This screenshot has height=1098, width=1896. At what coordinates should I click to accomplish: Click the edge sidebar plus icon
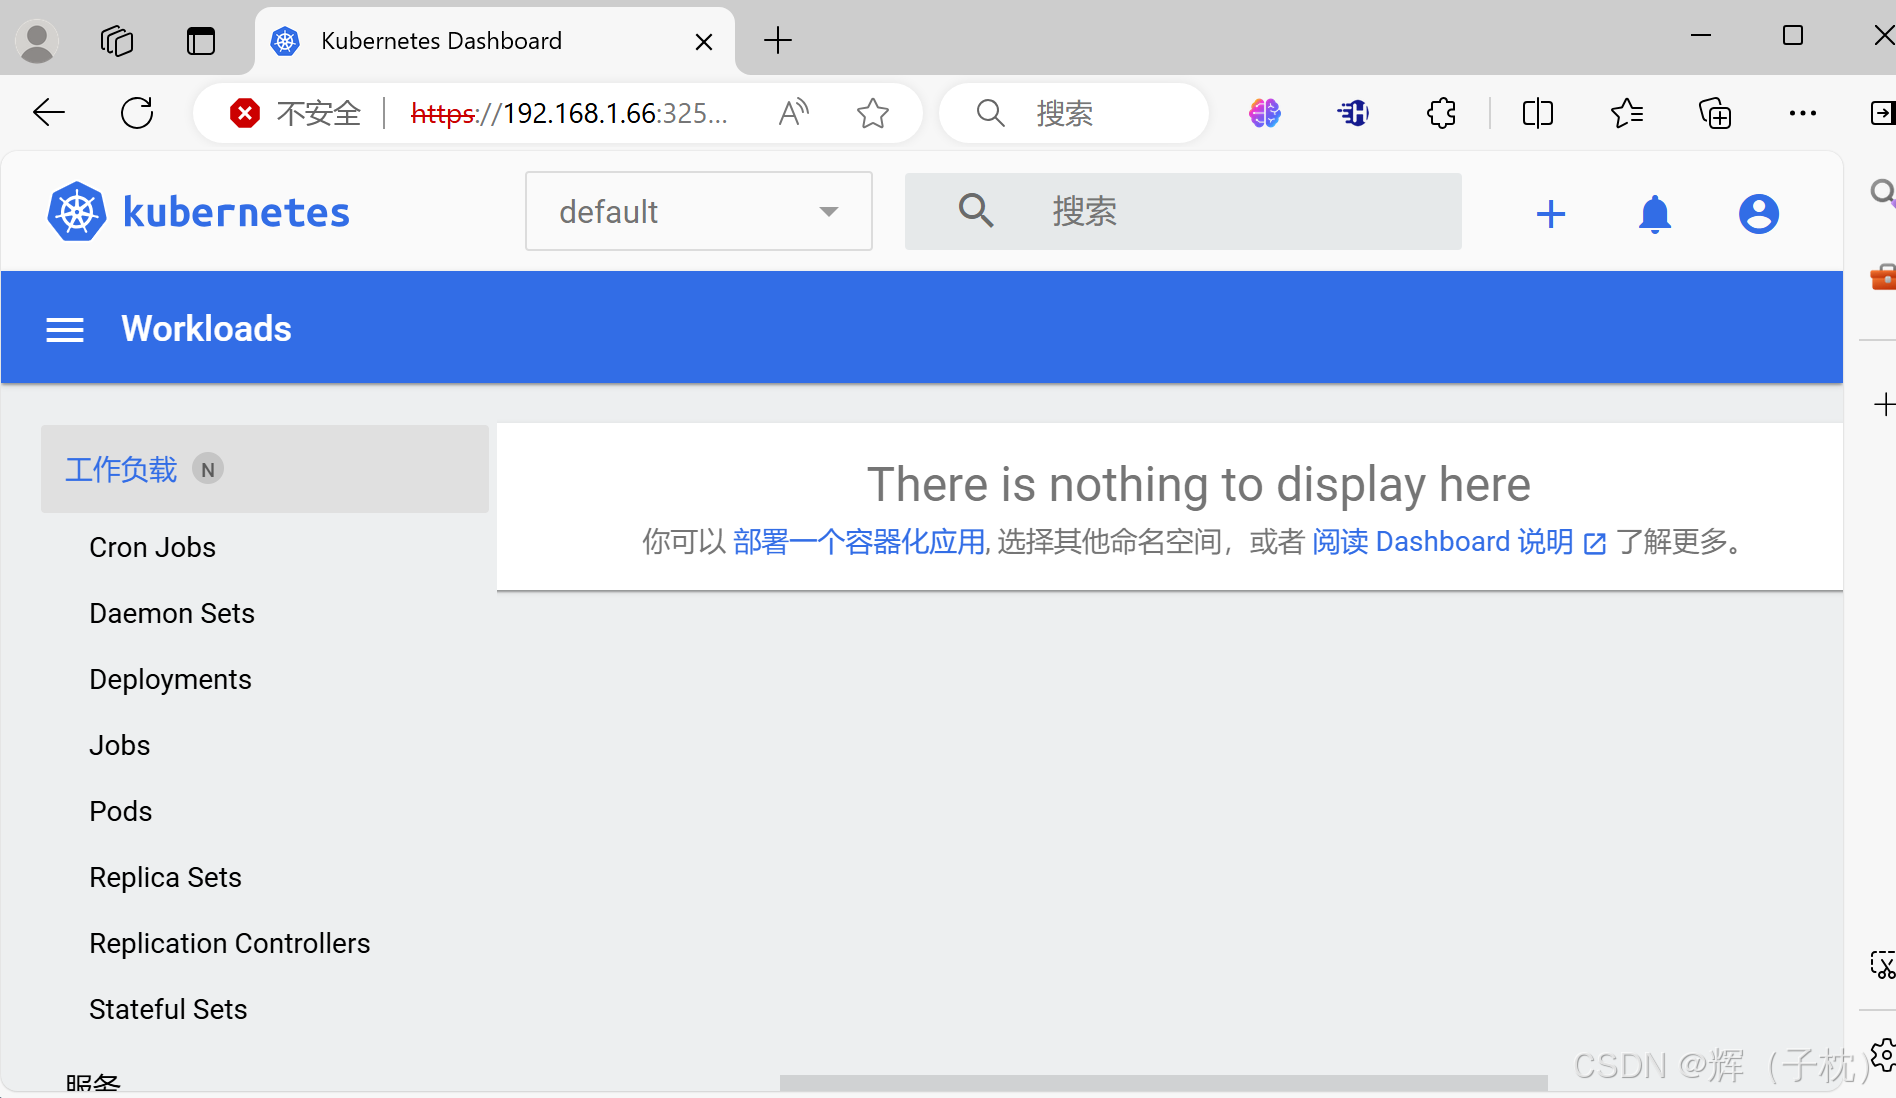(x=1884, y=404)
